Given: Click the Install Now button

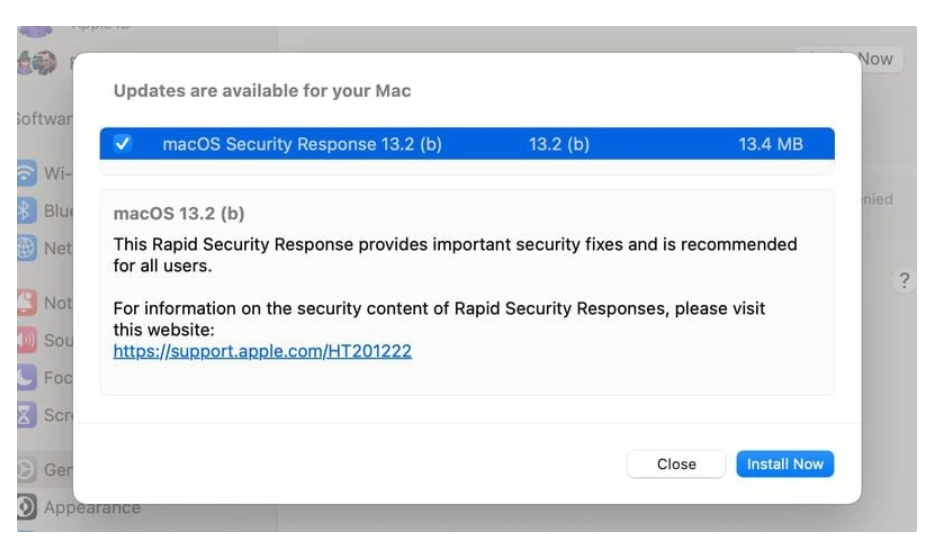Looking at the screenshot, I should (x=785, y=464).
